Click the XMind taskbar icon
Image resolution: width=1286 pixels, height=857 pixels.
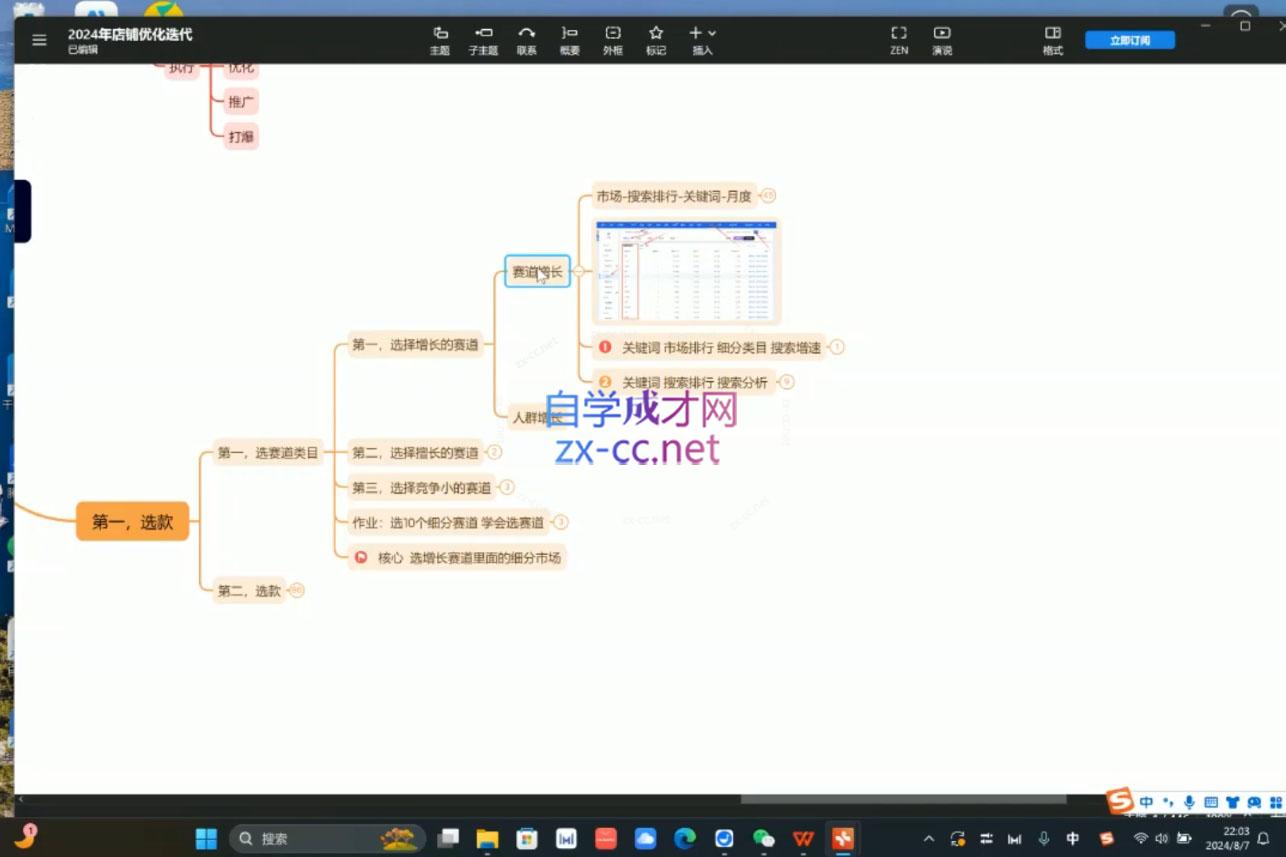tap(843, 838)
